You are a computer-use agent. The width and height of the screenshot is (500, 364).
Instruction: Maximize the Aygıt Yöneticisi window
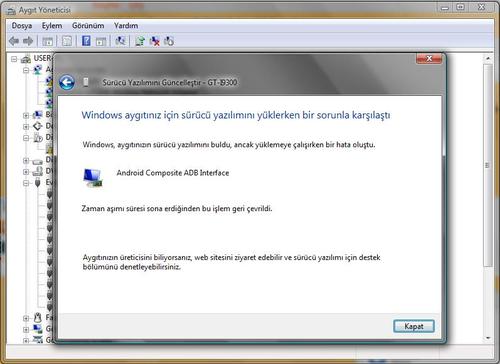(x=460, y=7)
